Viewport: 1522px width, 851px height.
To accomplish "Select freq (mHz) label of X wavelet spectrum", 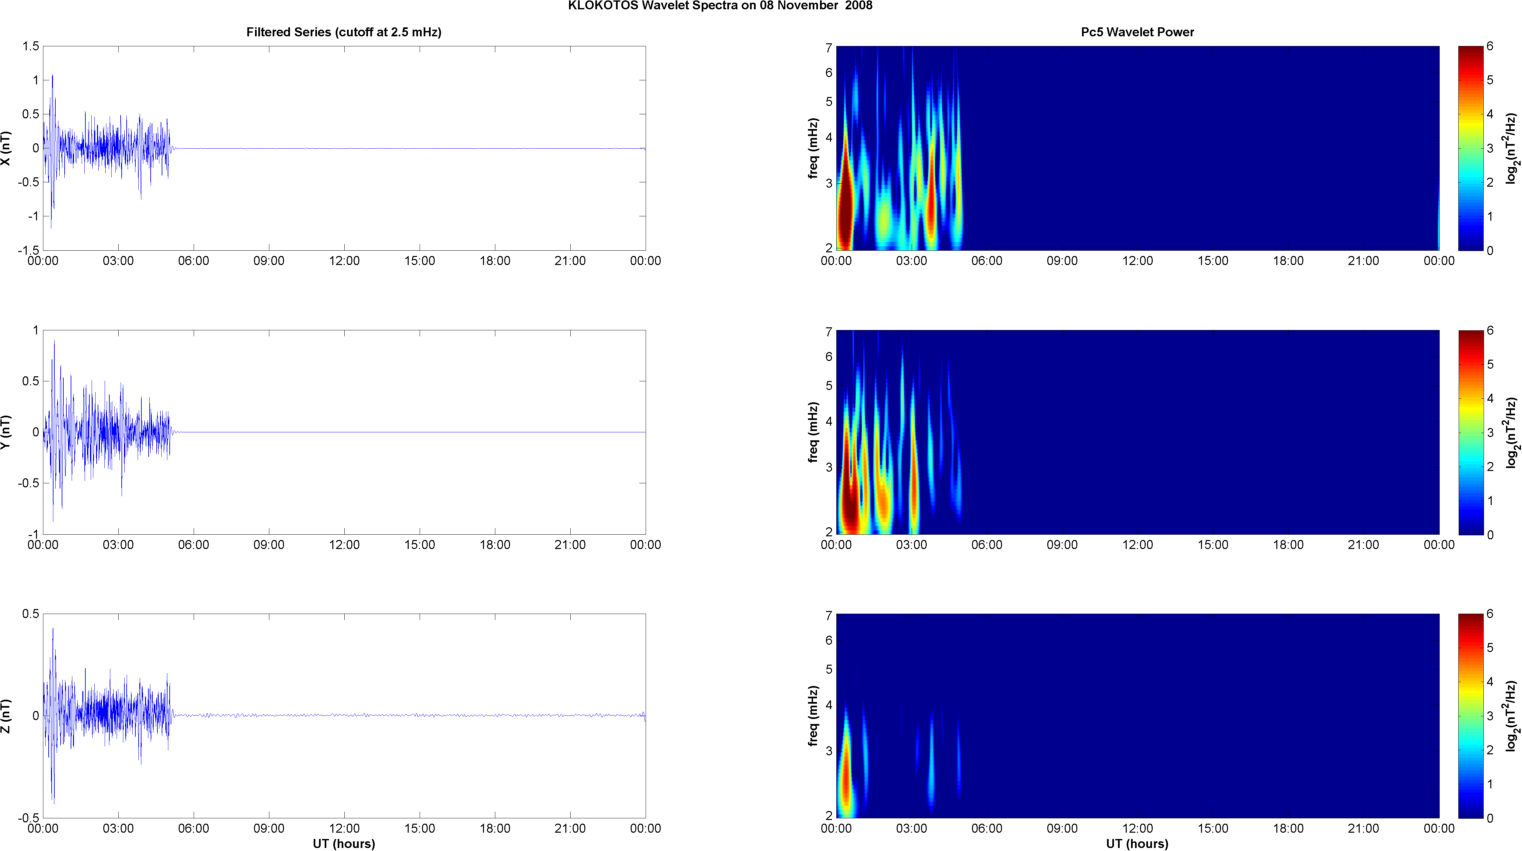I will [x=813, y=148].
